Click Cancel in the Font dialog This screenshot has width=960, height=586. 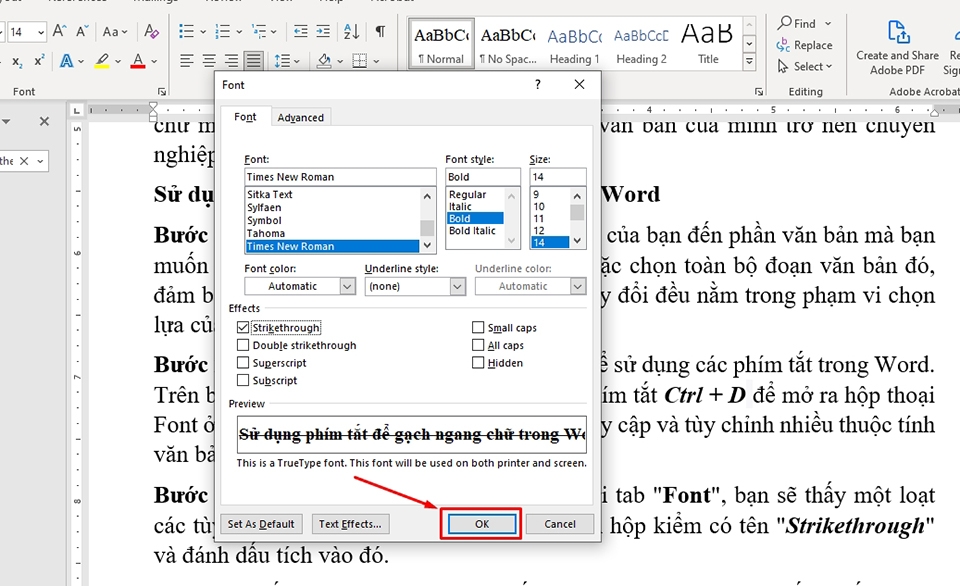tap(560, 524)
